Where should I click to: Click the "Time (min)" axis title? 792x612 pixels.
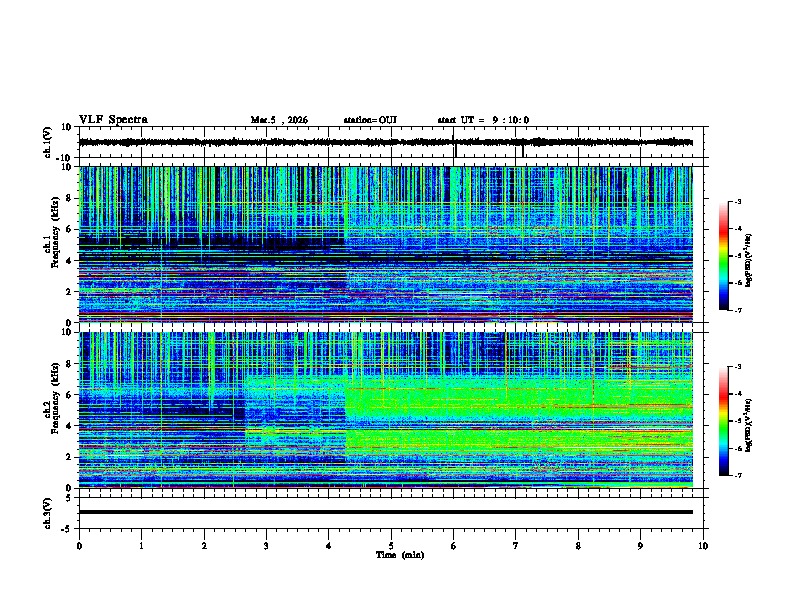[400, 555]
